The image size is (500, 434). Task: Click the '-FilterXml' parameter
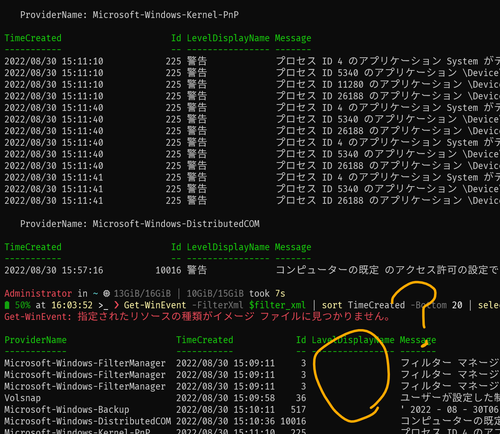[x=217, y=305]
